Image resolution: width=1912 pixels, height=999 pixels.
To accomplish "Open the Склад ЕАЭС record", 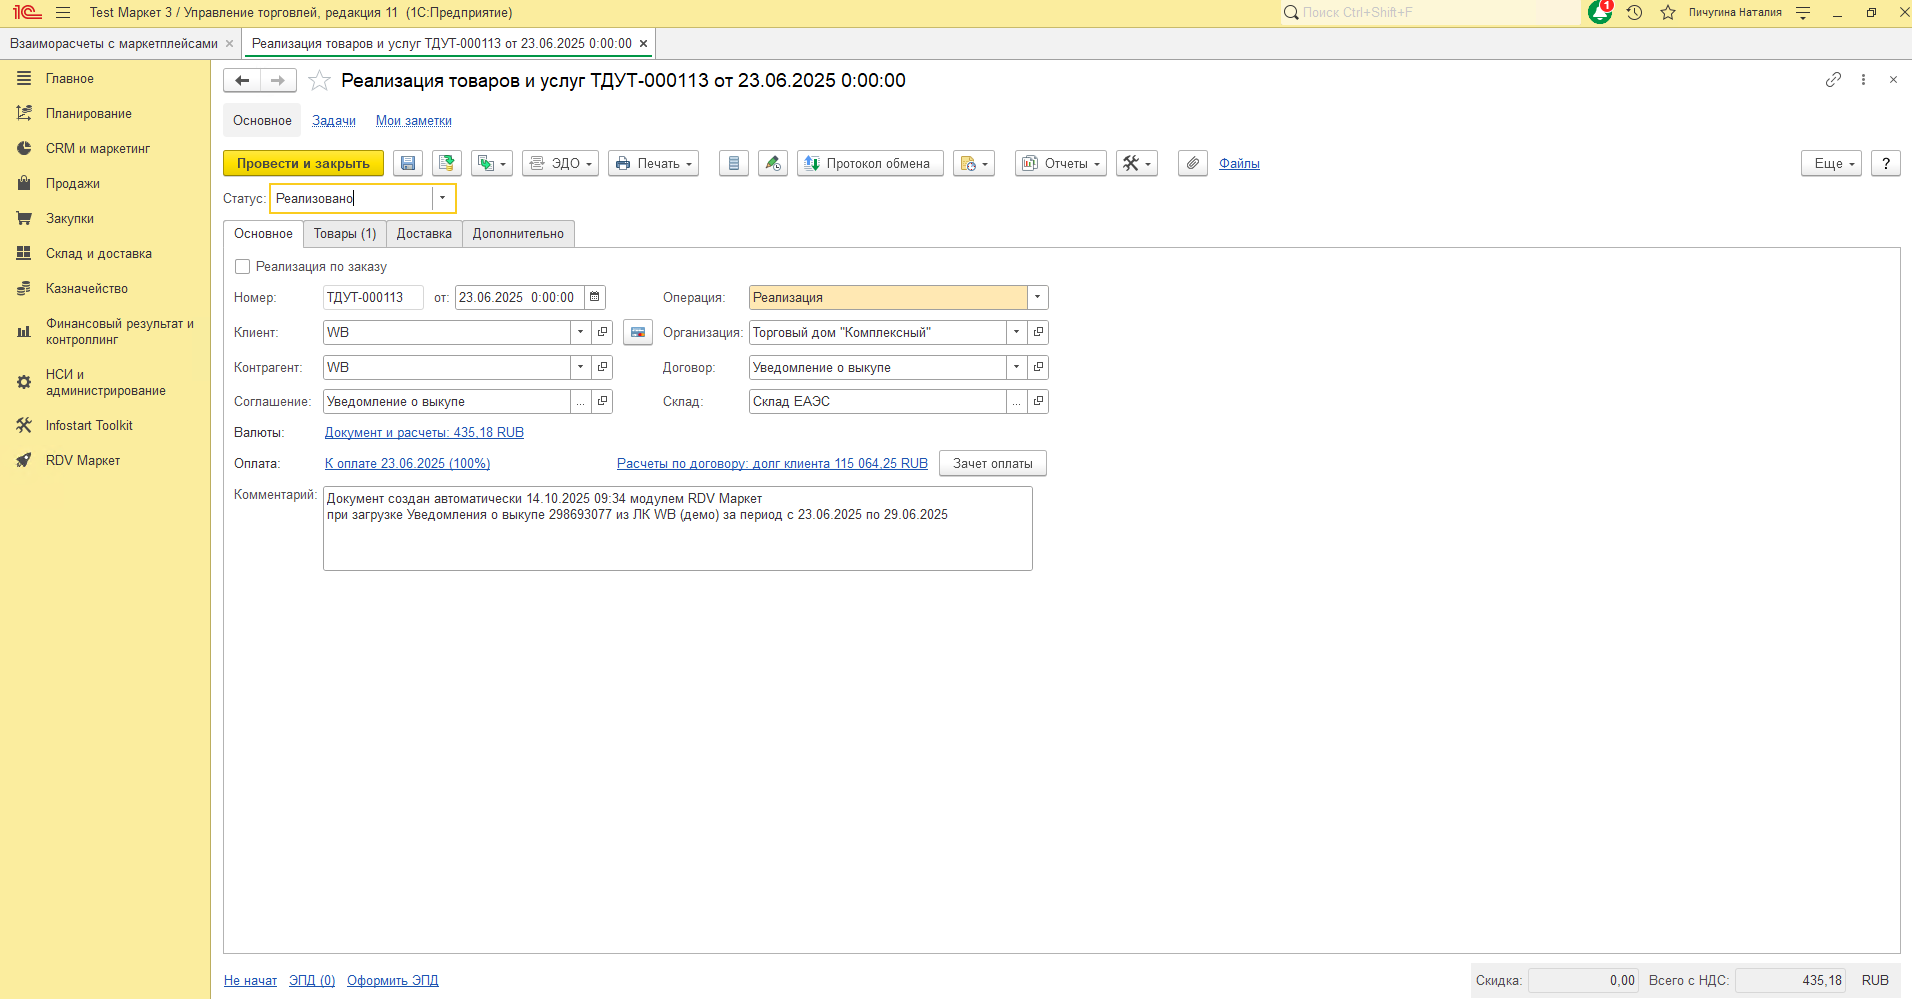I will [1038, 401].
